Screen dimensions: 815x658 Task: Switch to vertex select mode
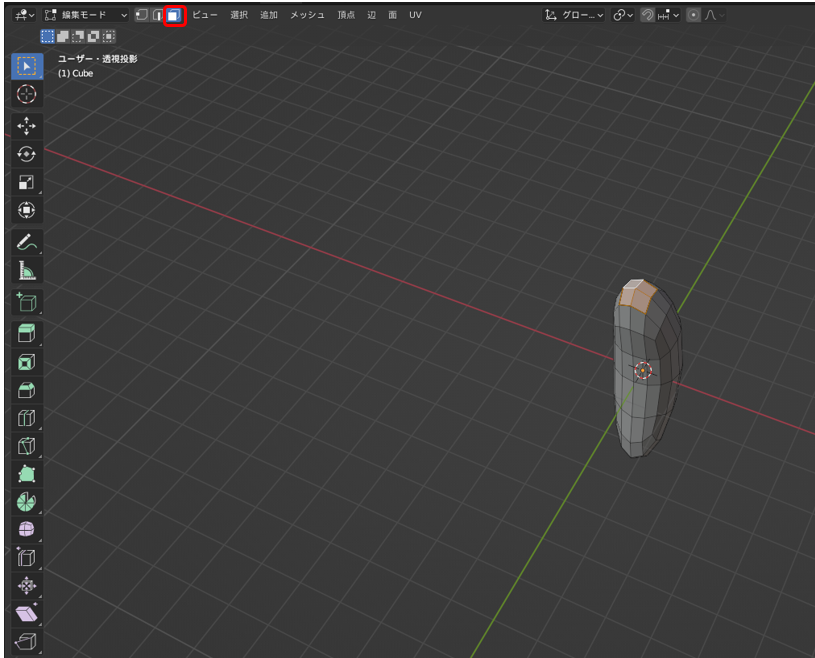pos(141,15)
